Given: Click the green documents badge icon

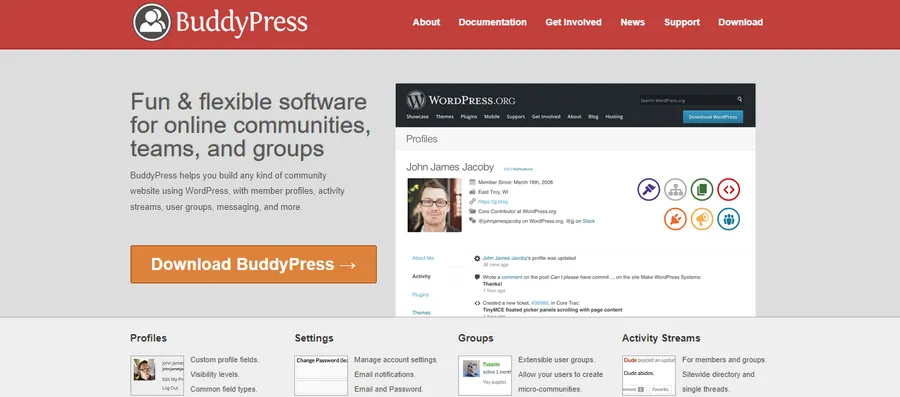Looking at the screenshot, I should point(701,189).
